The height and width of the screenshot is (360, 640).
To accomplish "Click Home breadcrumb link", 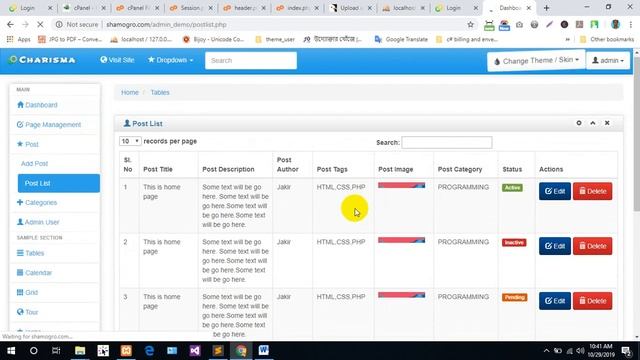I will (x=130, y=92).
